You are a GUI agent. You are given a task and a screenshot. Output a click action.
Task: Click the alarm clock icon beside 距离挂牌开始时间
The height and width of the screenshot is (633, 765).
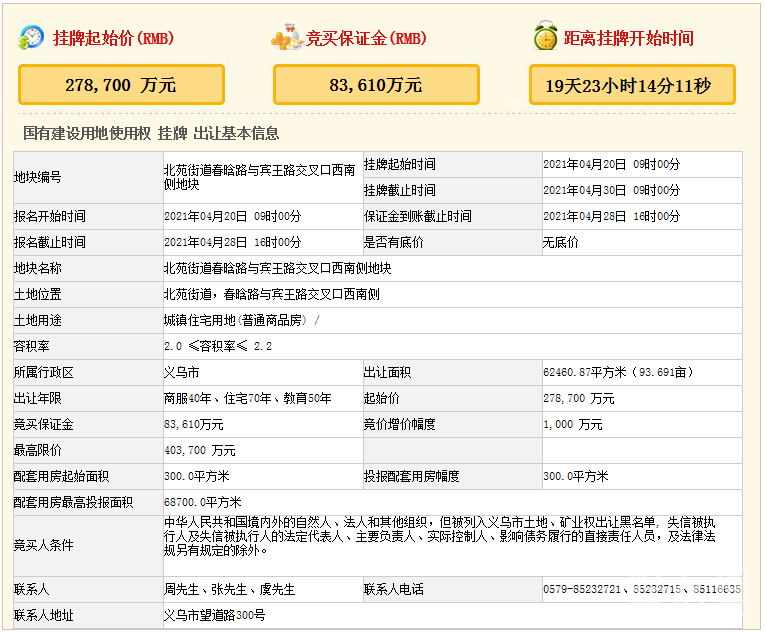[545, 38]
